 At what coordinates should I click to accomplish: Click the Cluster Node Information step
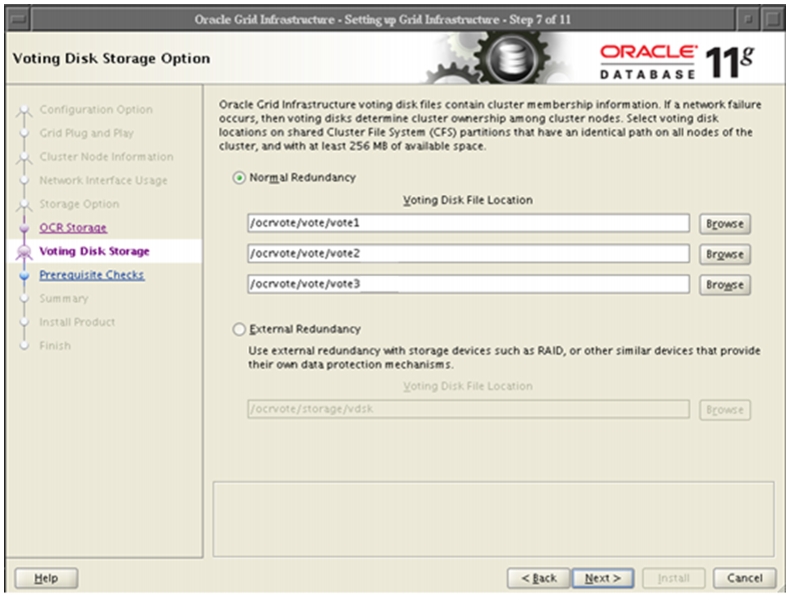107,157
